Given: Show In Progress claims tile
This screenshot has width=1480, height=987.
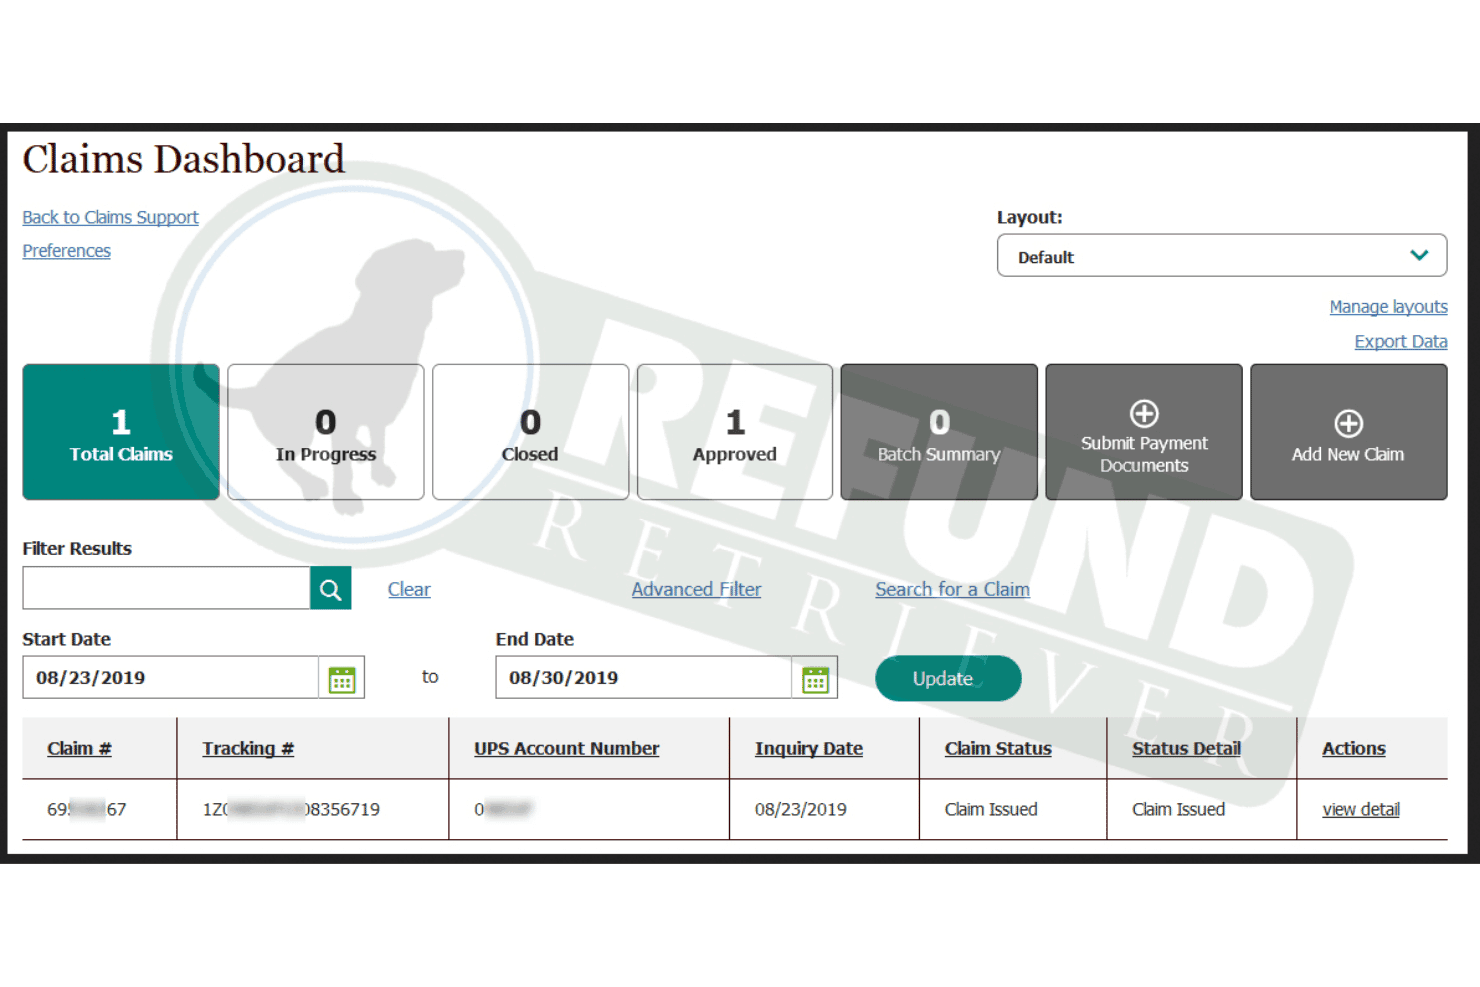Looking at the screenshot, I should pyautogui.click(x=326, y=432).
